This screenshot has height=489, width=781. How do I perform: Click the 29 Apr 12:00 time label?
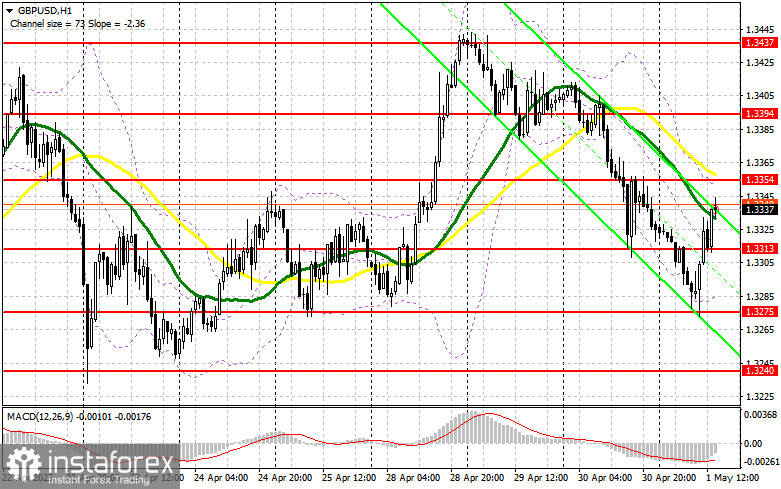coord(541,478)
